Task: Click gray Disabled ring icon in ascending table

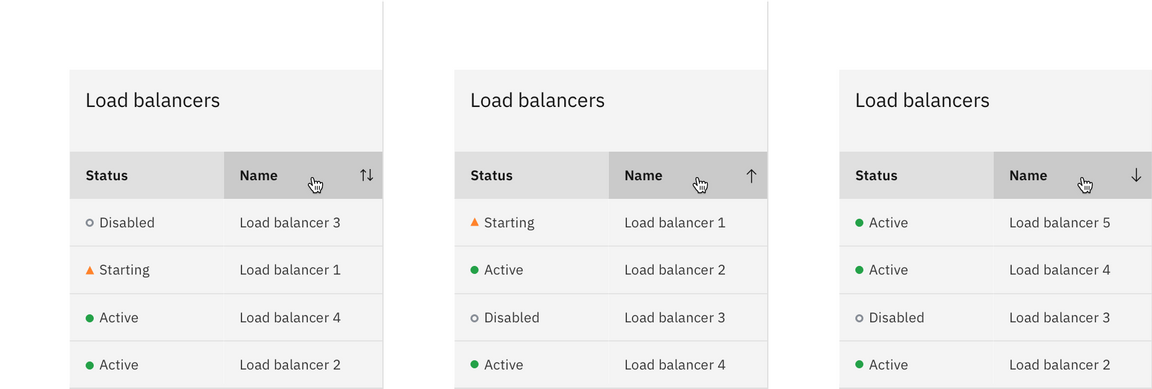Action: coord(475,318)
